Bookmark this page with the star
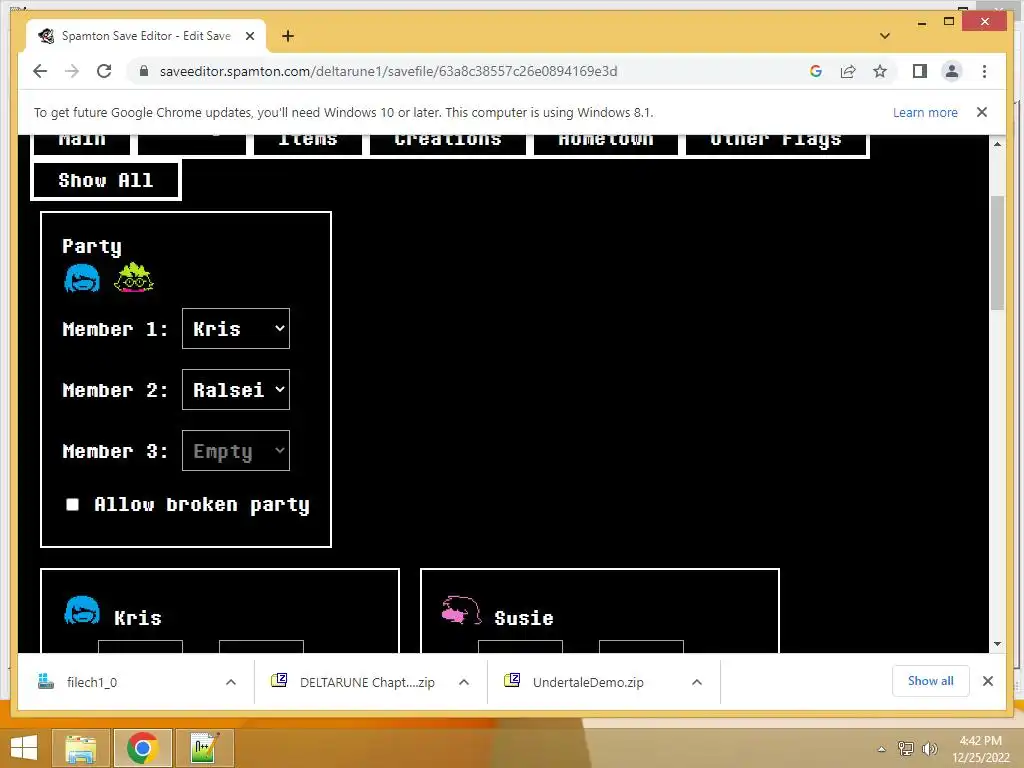The height and width of the screenshot is (768, 1024). [x=880, y=71]
